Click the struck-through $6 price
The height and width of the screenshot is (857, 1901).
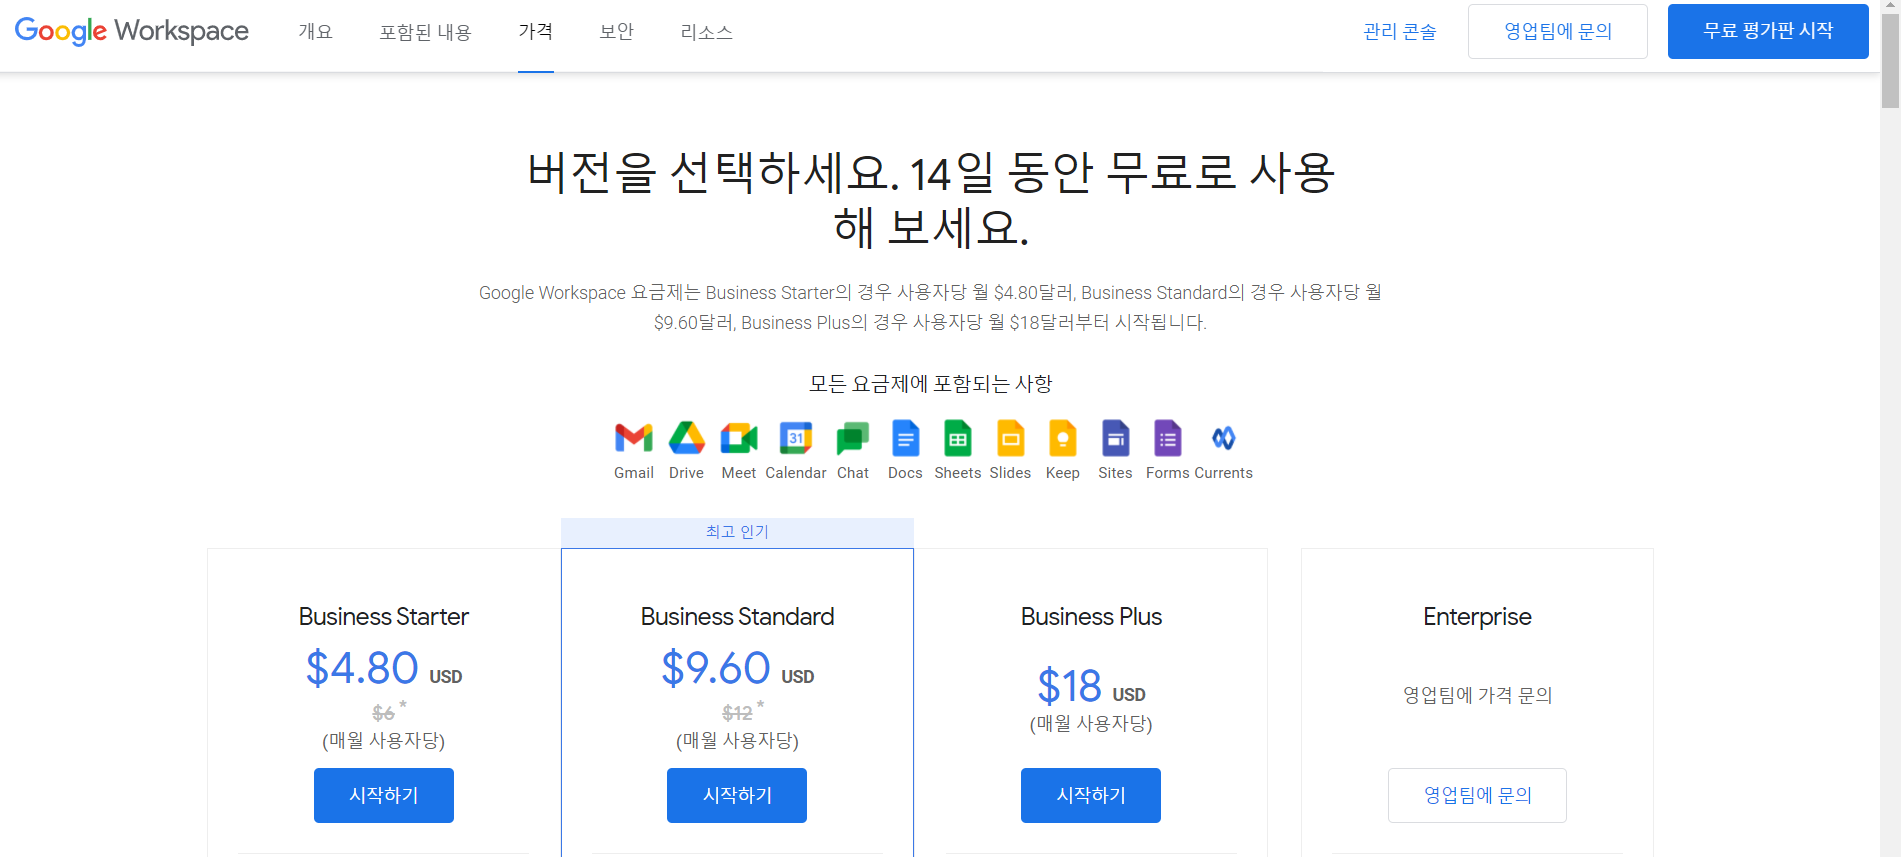[383, 713]
